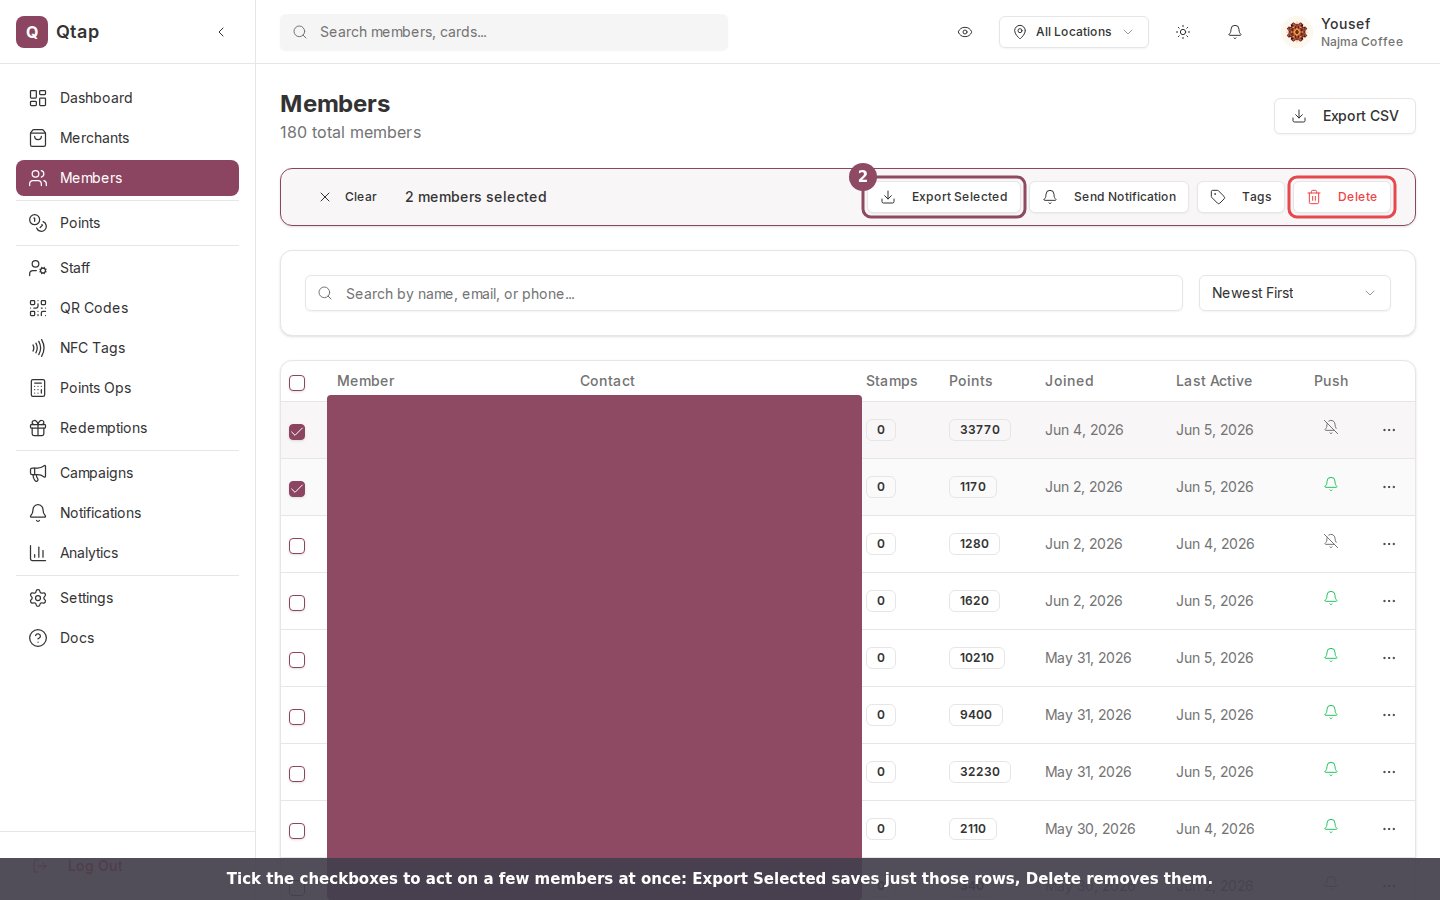Viewport: 1440px width, 900px height.
Task: Click Export Selected button
Action: point(943,197)
